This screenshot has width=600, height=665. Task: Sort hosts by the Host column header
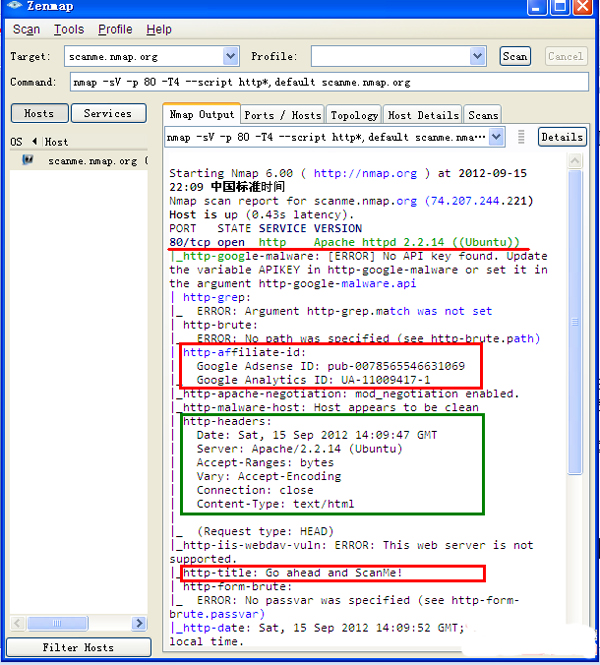[x=56, y=142]
